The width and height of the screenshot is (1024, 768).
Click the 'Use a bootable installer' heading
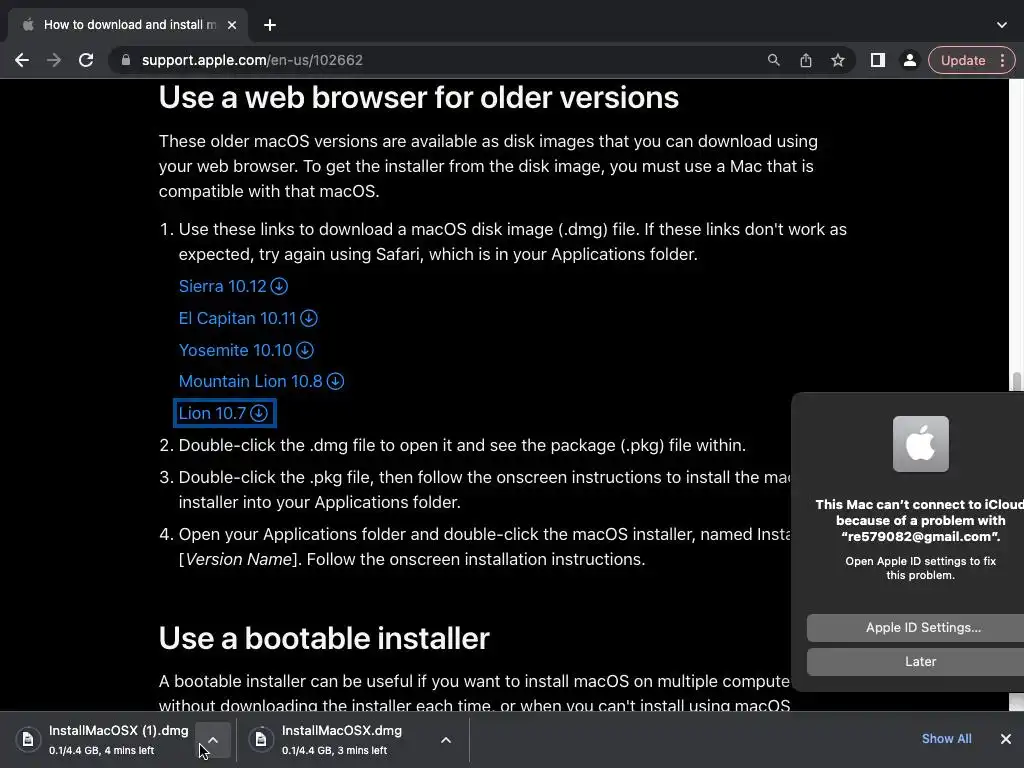[324, 638]
